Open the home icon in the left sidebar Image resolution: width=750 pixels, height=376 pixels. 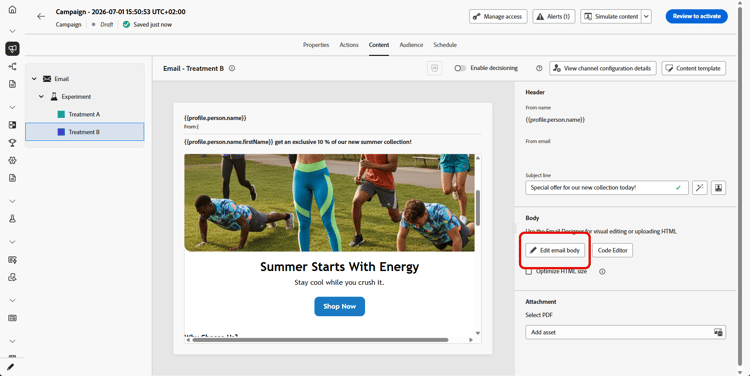point(12,10)
